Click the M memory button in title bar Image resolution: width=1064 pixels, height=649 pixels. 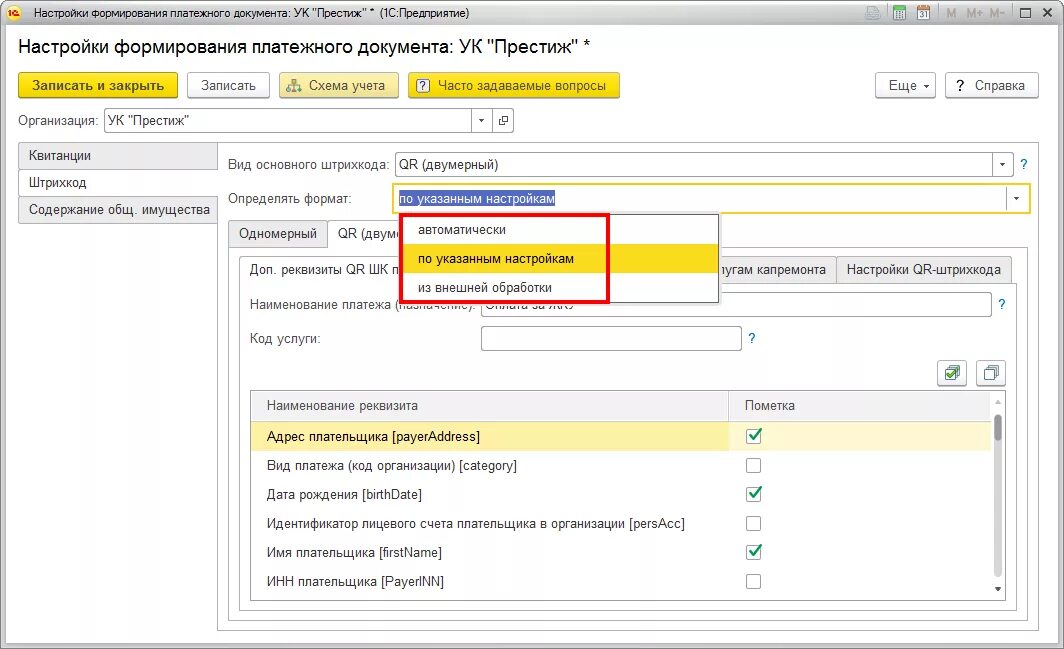pyautogui.click(x=951, y=13)
